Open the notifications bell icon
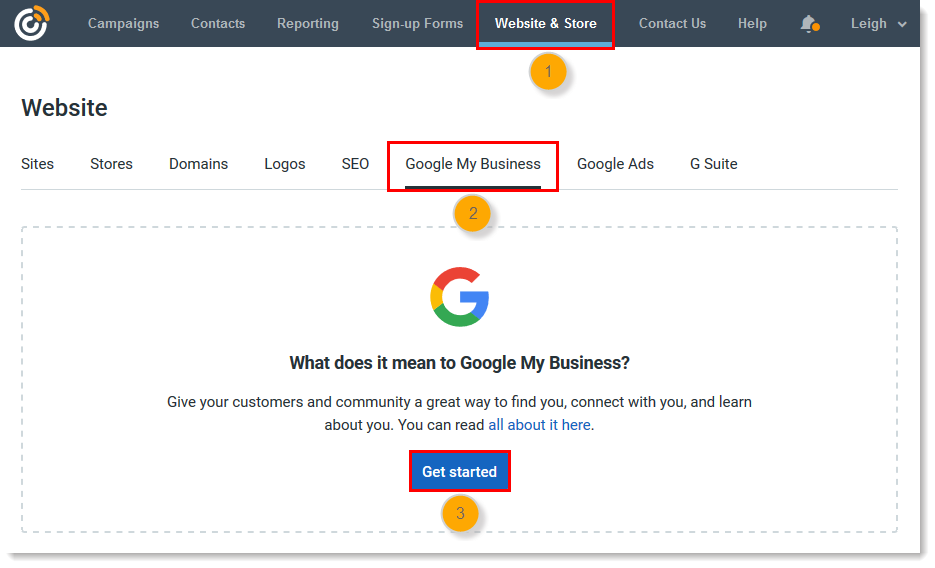 click(x=809, y=24)
